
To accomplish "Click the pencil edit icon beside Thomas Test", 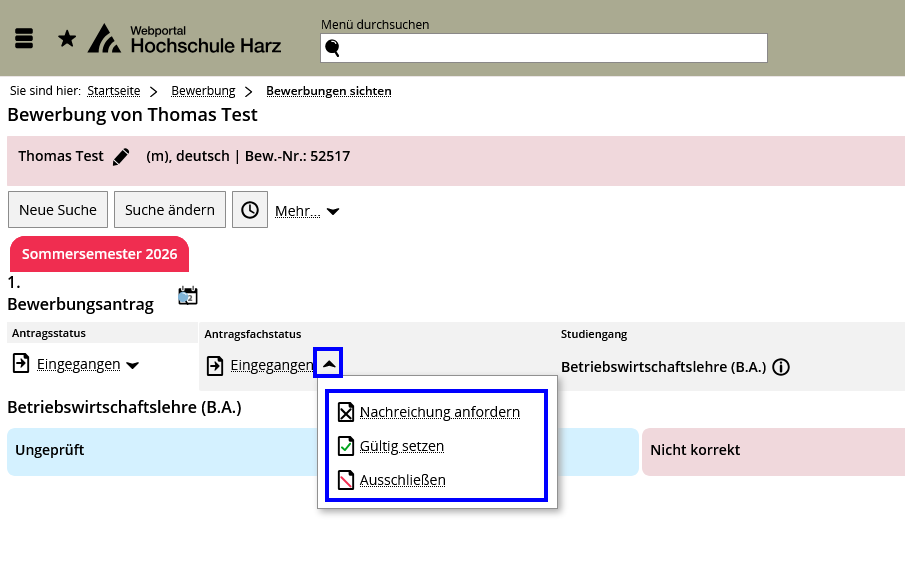I will (x=121, y=157).
